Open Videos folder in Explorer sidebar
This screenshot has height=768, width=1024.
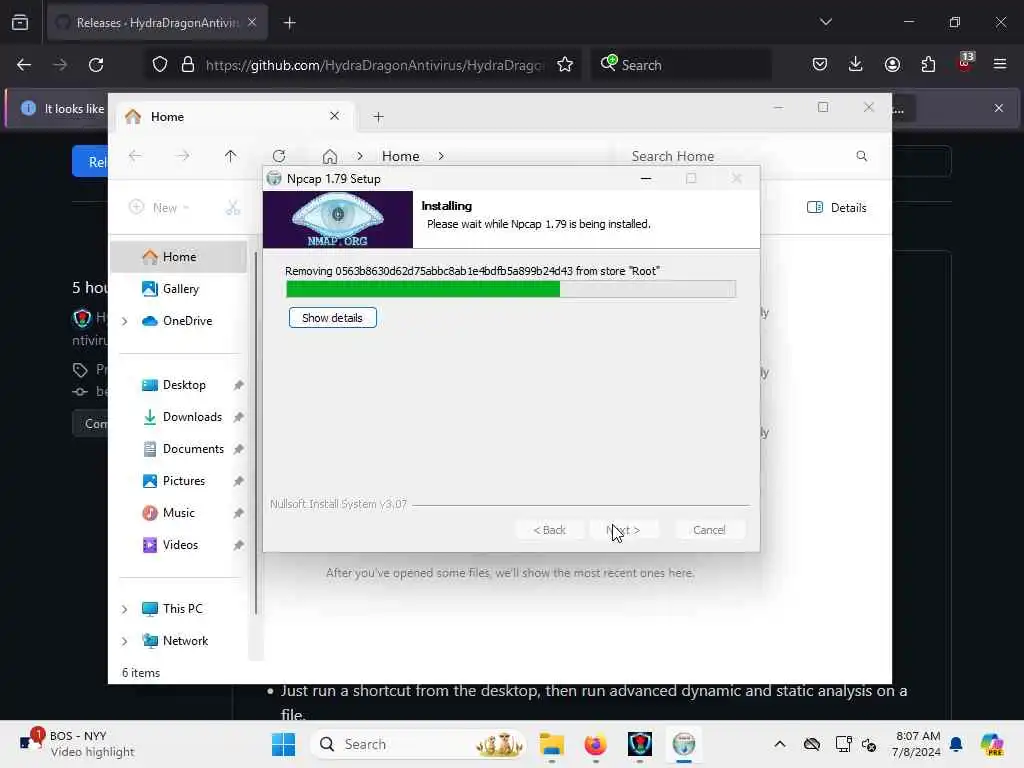pos(180,545)
